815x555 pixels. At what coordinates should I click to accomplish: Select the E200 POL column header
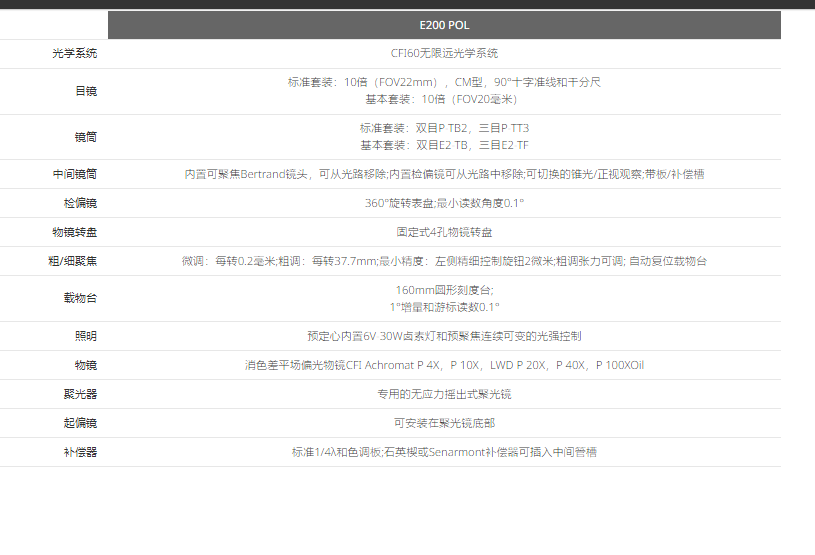pos(444,25)
